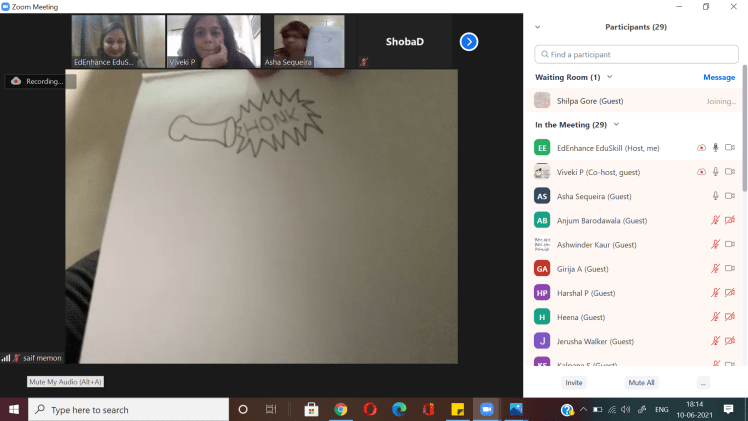This screenshot has width=748, height=421.
Task: Toggle Anjum Barodawala's muted microphone
Action: tap(715, 220)
